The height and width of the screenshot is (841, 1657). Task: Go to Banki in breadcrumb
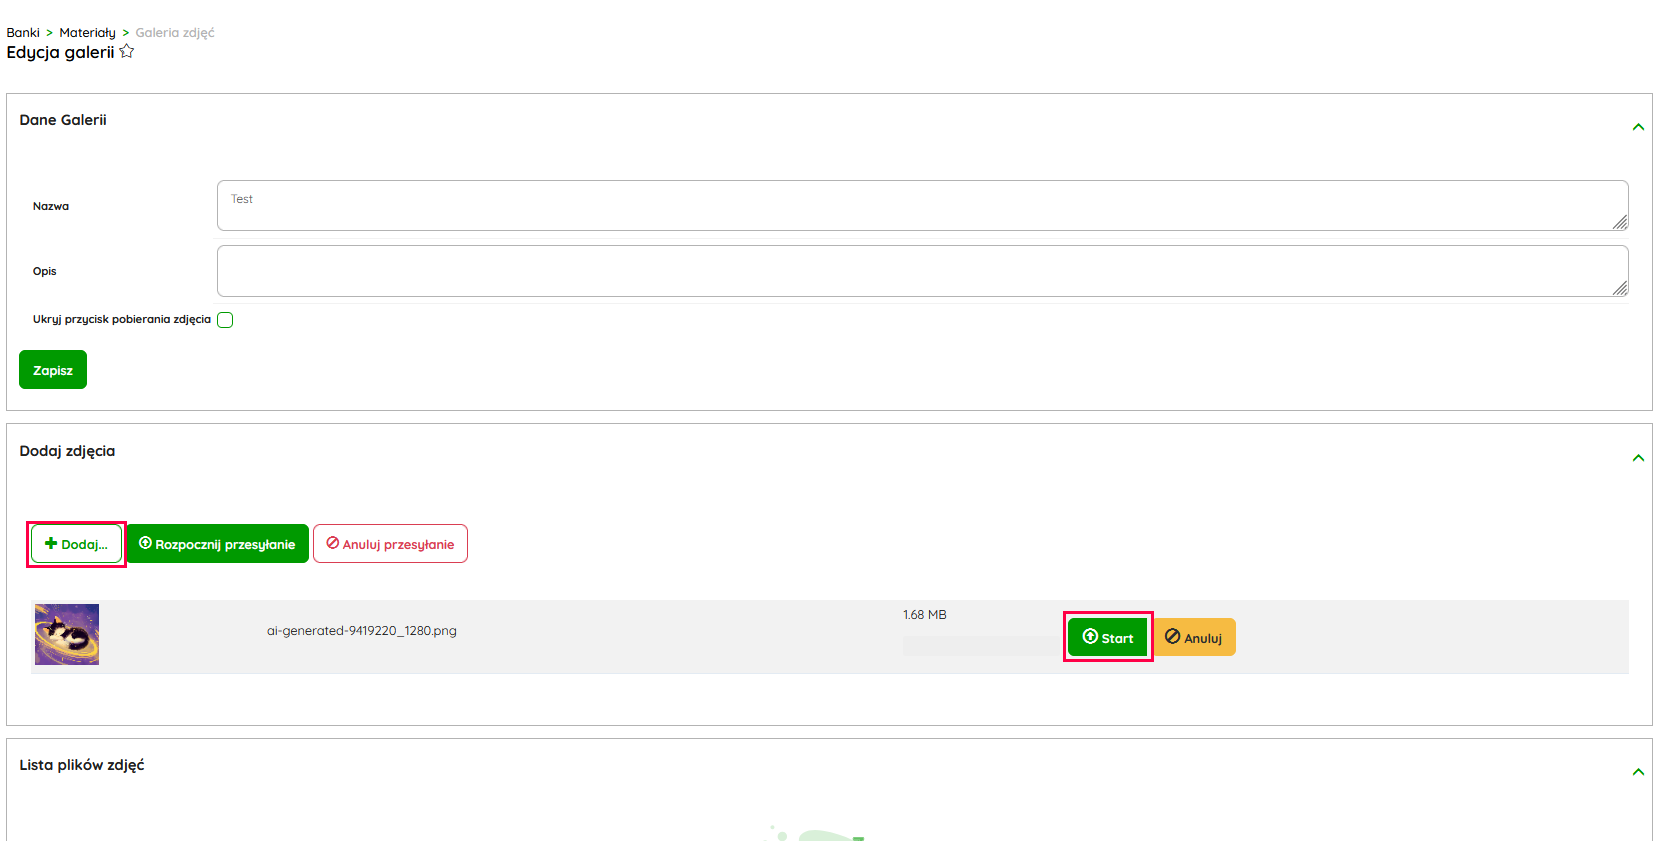coord(23,32)
